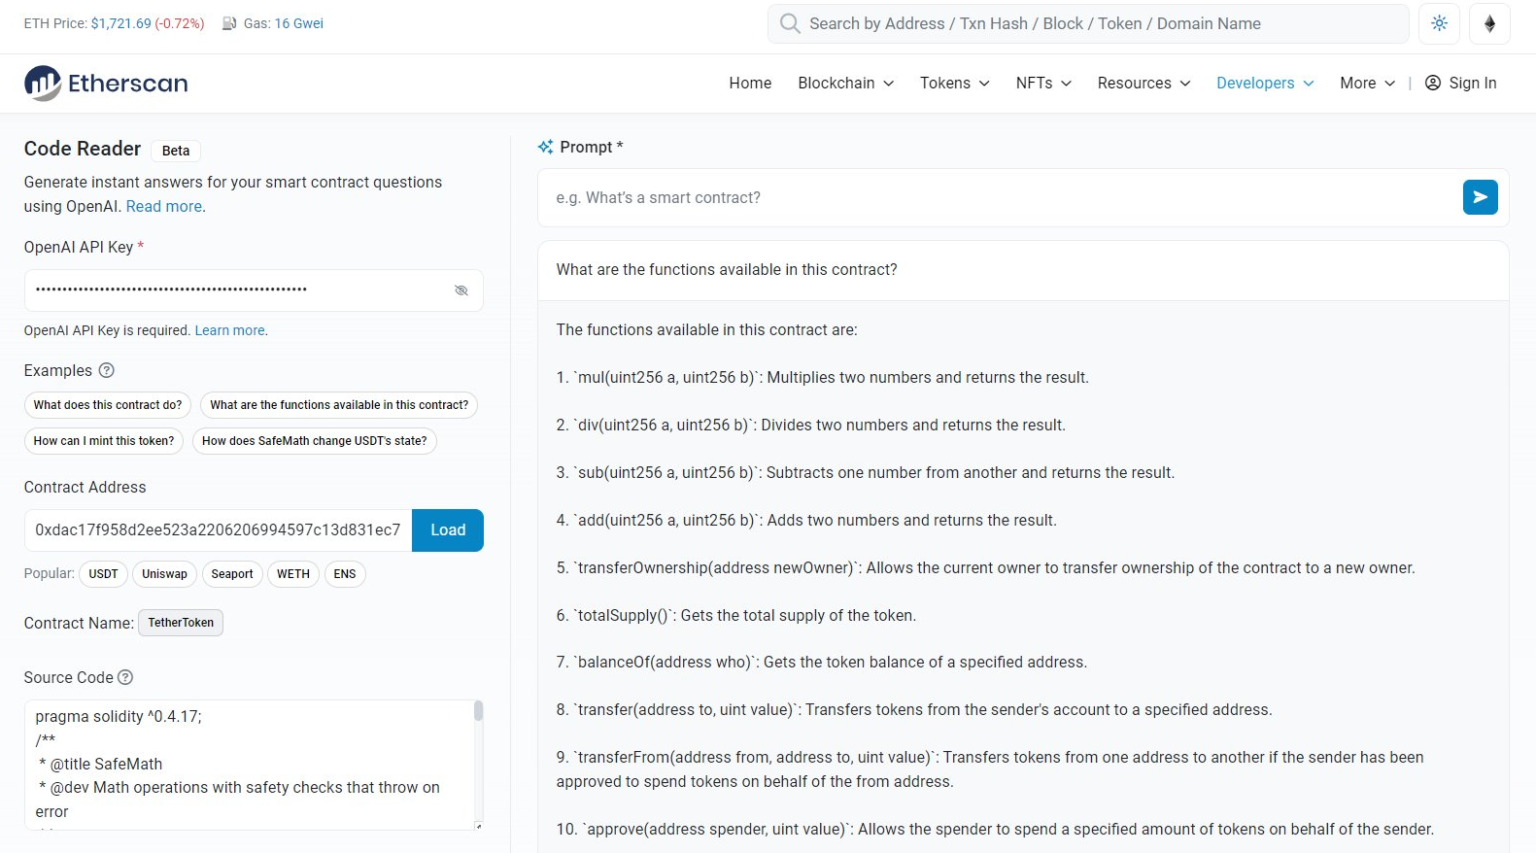This screenshot has height=853, width=1536.
Task: Expand the Developers dropdown menu
Action: [1264, 83]
